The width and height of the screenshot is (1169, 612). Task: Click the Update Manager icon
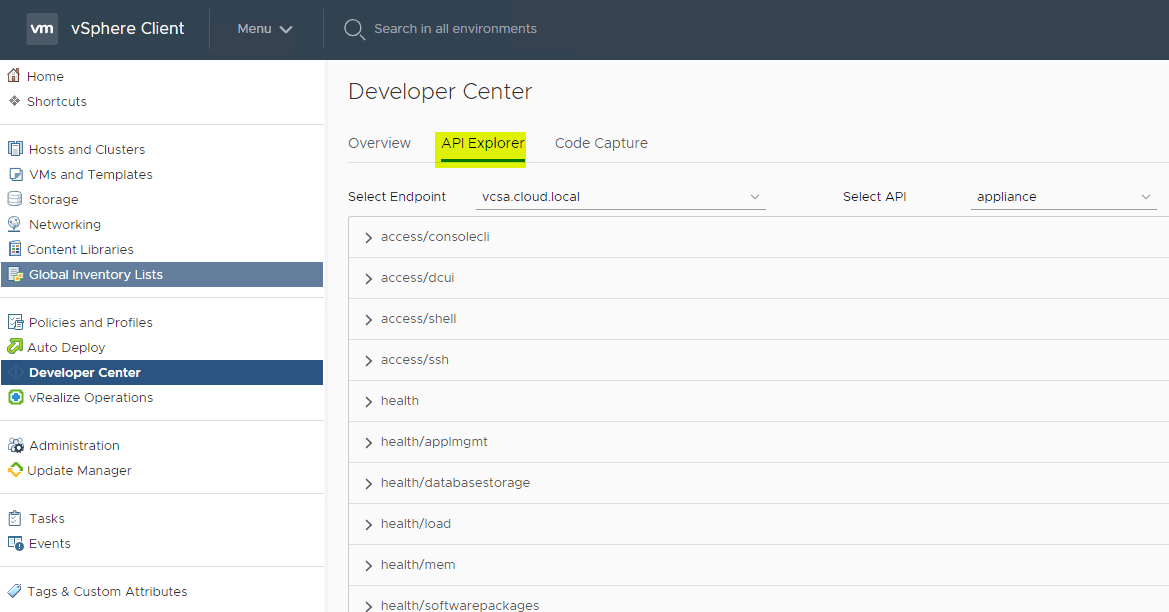pyautogui.click(x=15, y=470)
